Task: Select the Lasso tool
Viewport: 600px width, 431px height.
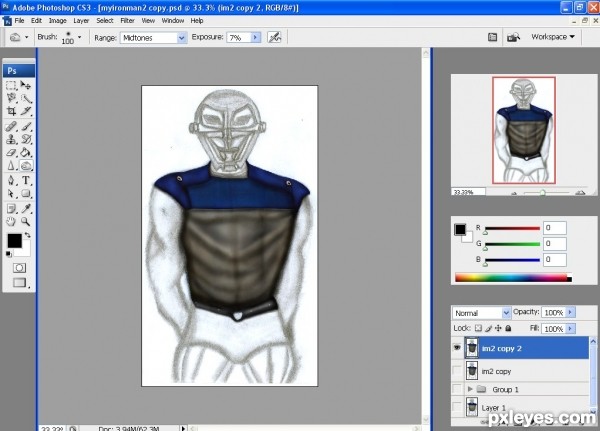Action: point(11,98)
